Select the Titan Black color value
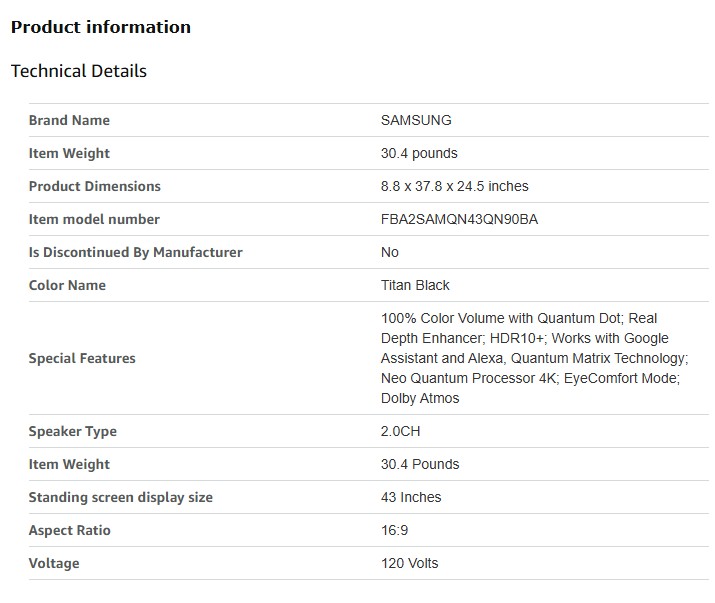This screenshot has height=603, width=715. (x=415, y=285)
